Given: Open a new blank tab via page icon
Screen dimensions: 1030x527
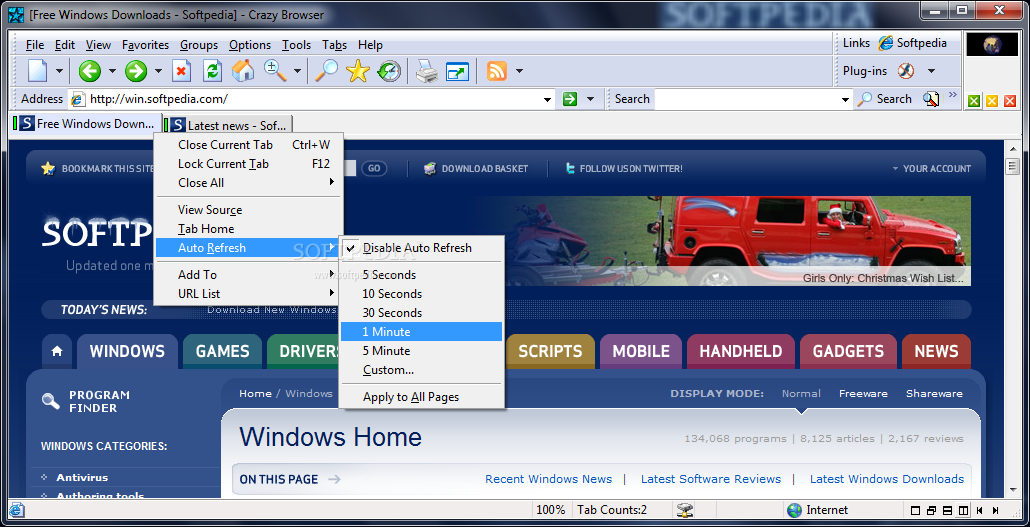Looking at the screenshot, I should point(37,70).
